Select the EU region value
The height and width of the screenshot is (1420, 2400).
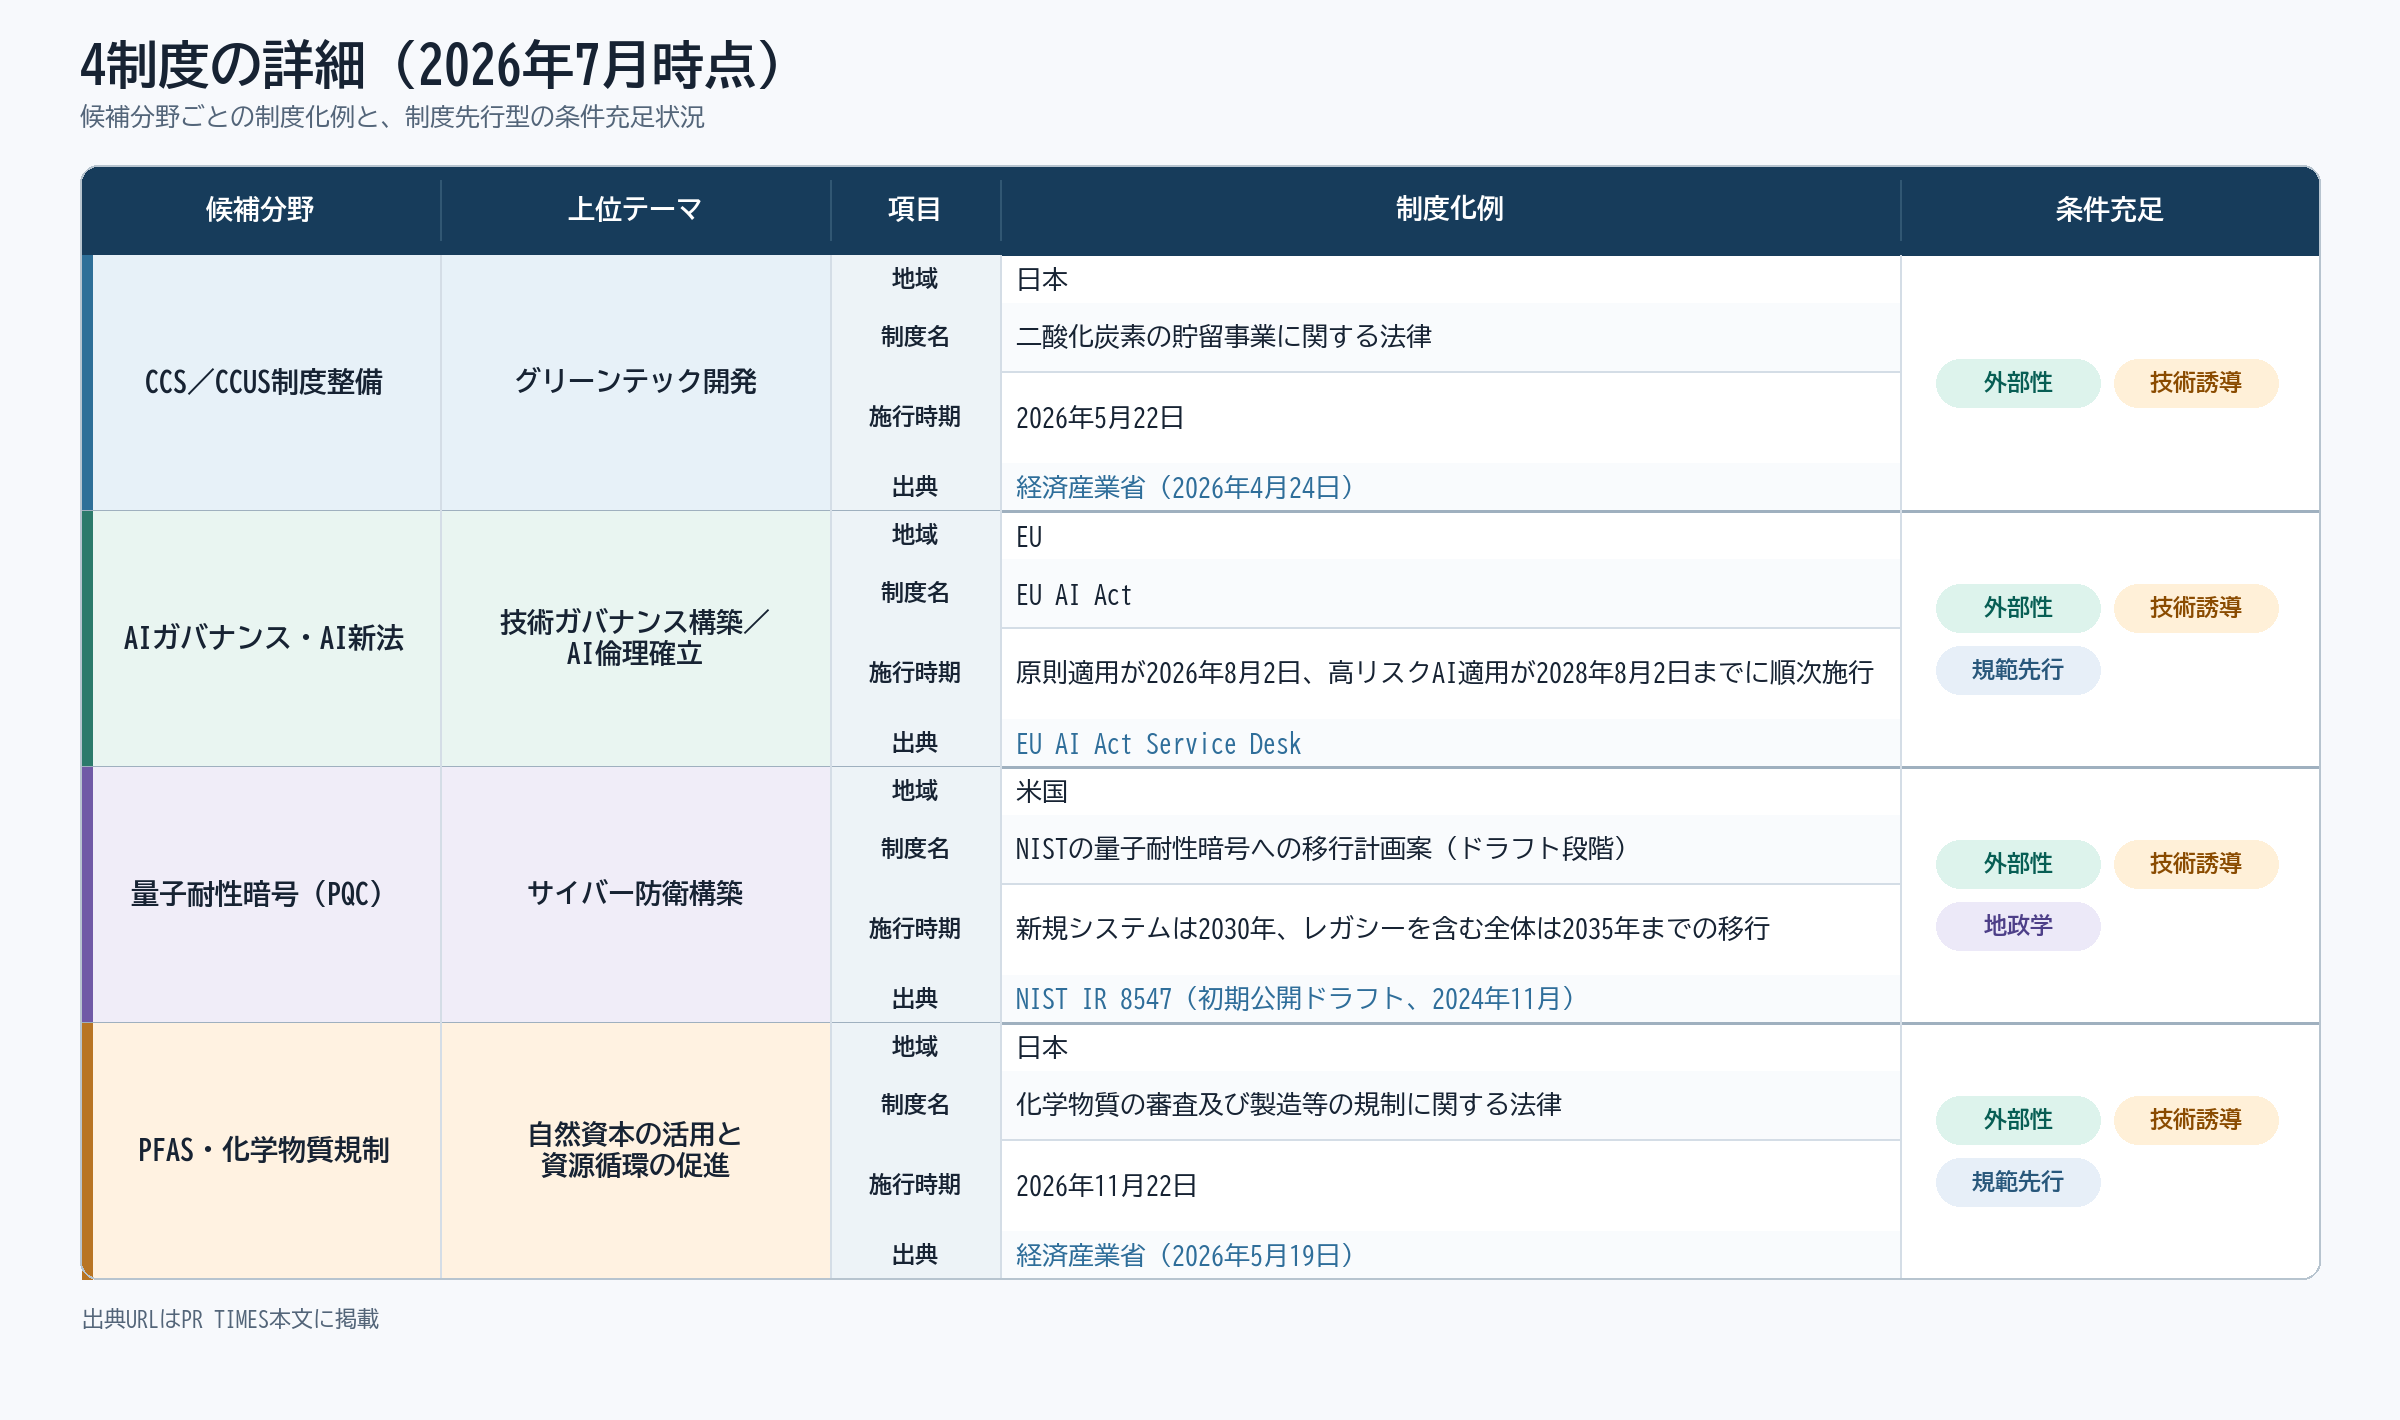click(x=1028, y=537)
